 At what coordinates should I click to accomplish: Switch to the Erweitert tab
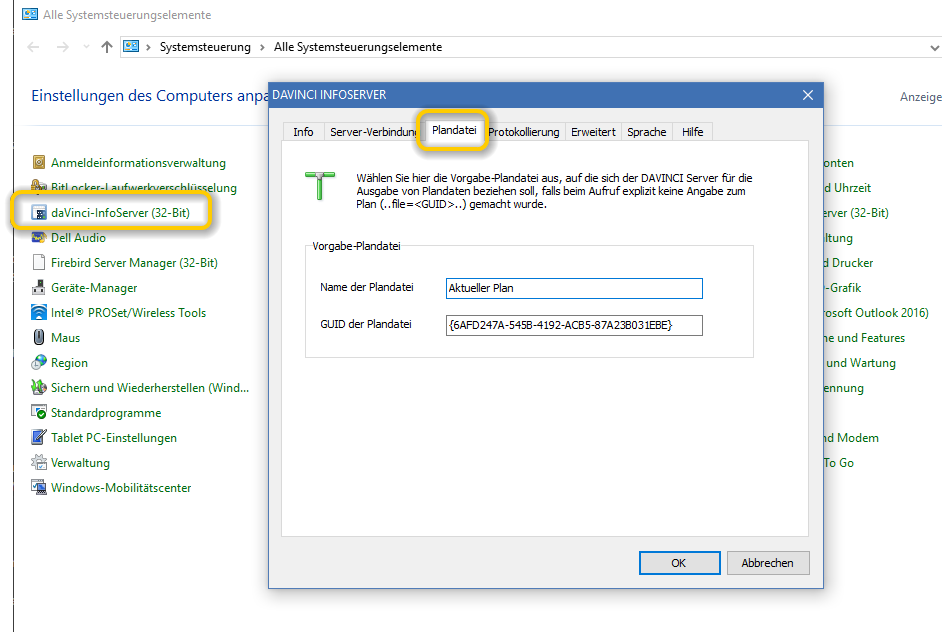point(593,132)
